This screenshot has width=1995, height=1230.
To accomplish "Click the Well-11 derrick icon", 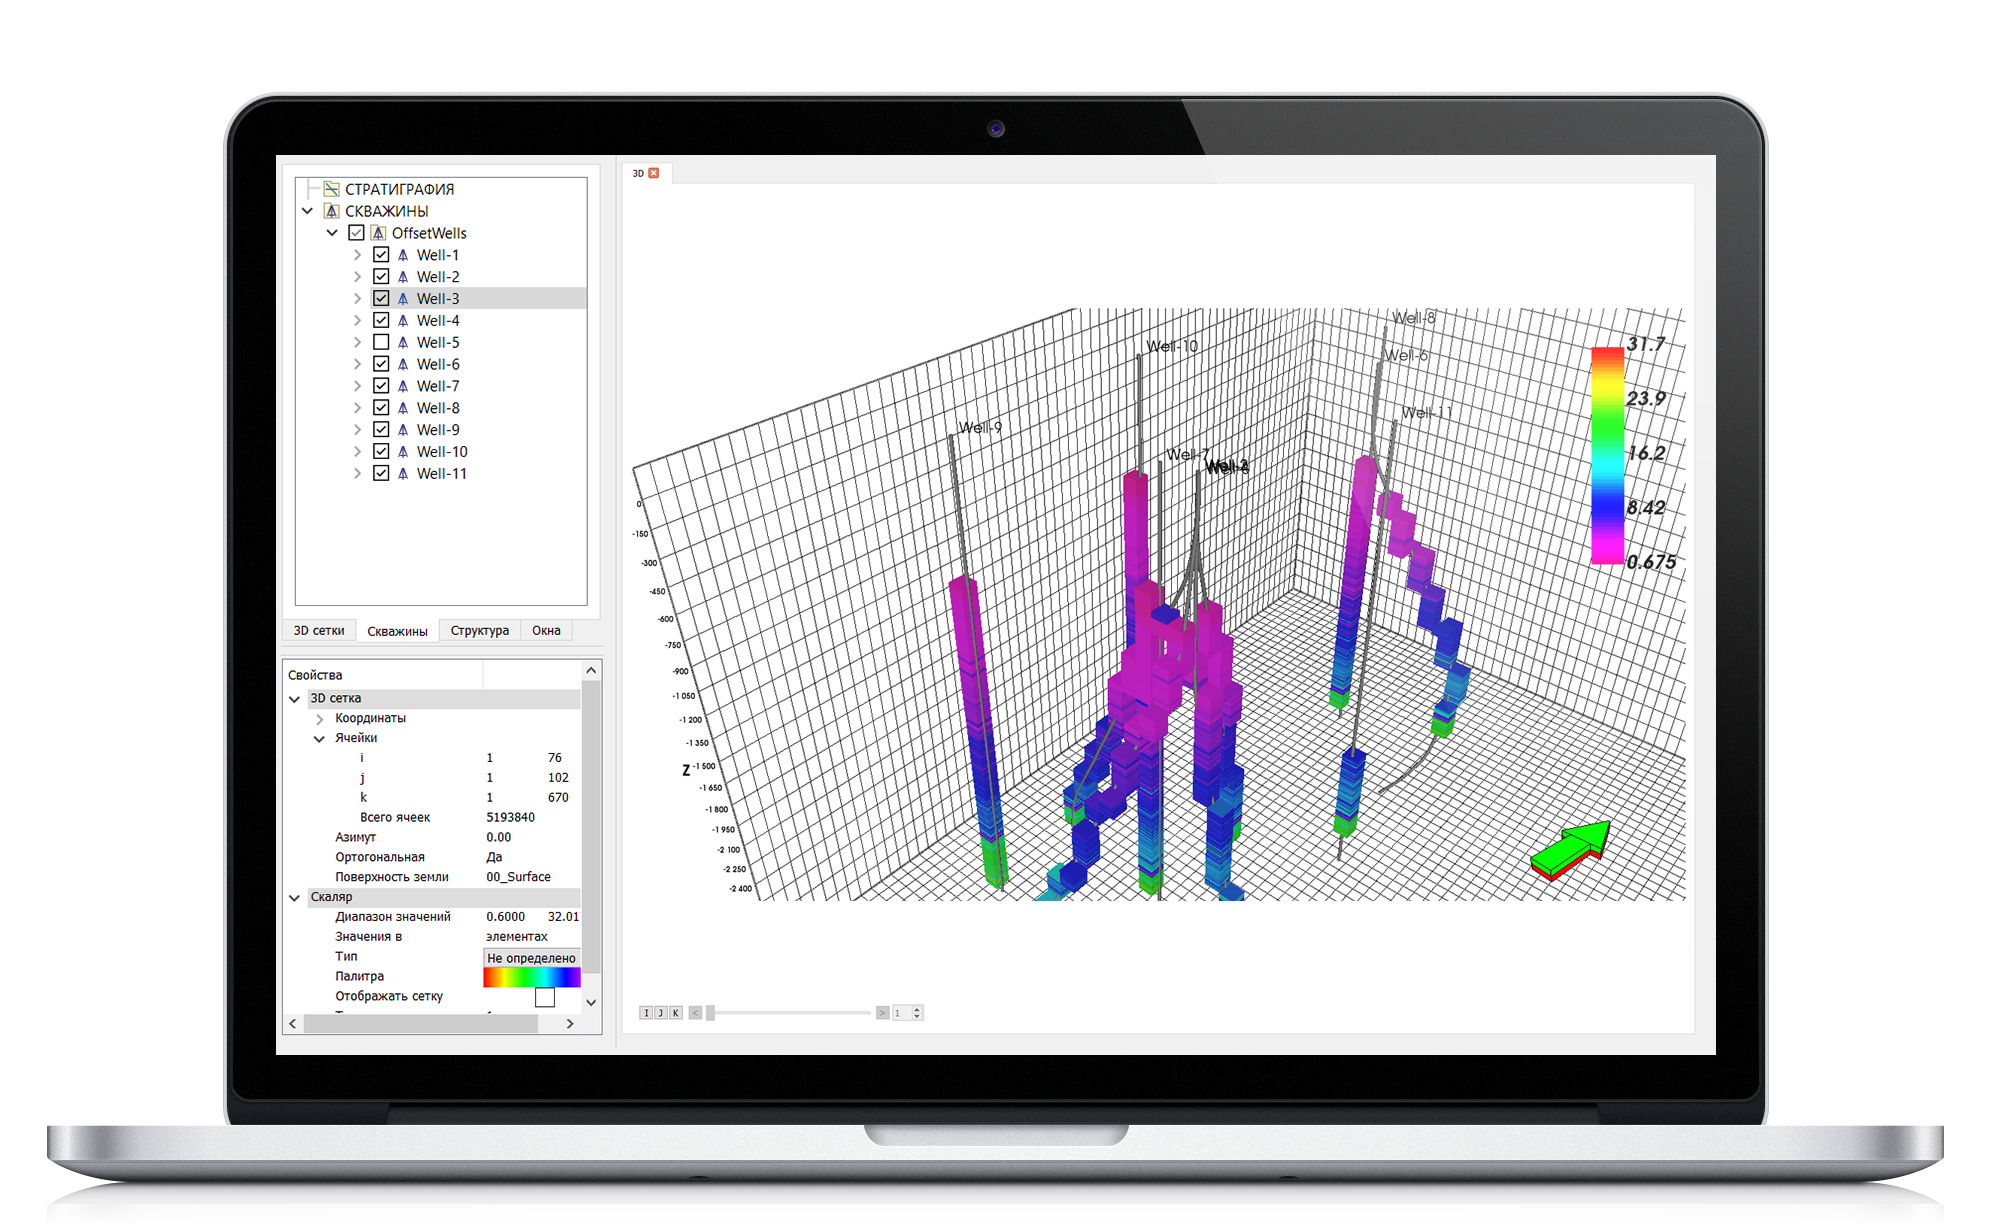I will click(x=403, y=474).
